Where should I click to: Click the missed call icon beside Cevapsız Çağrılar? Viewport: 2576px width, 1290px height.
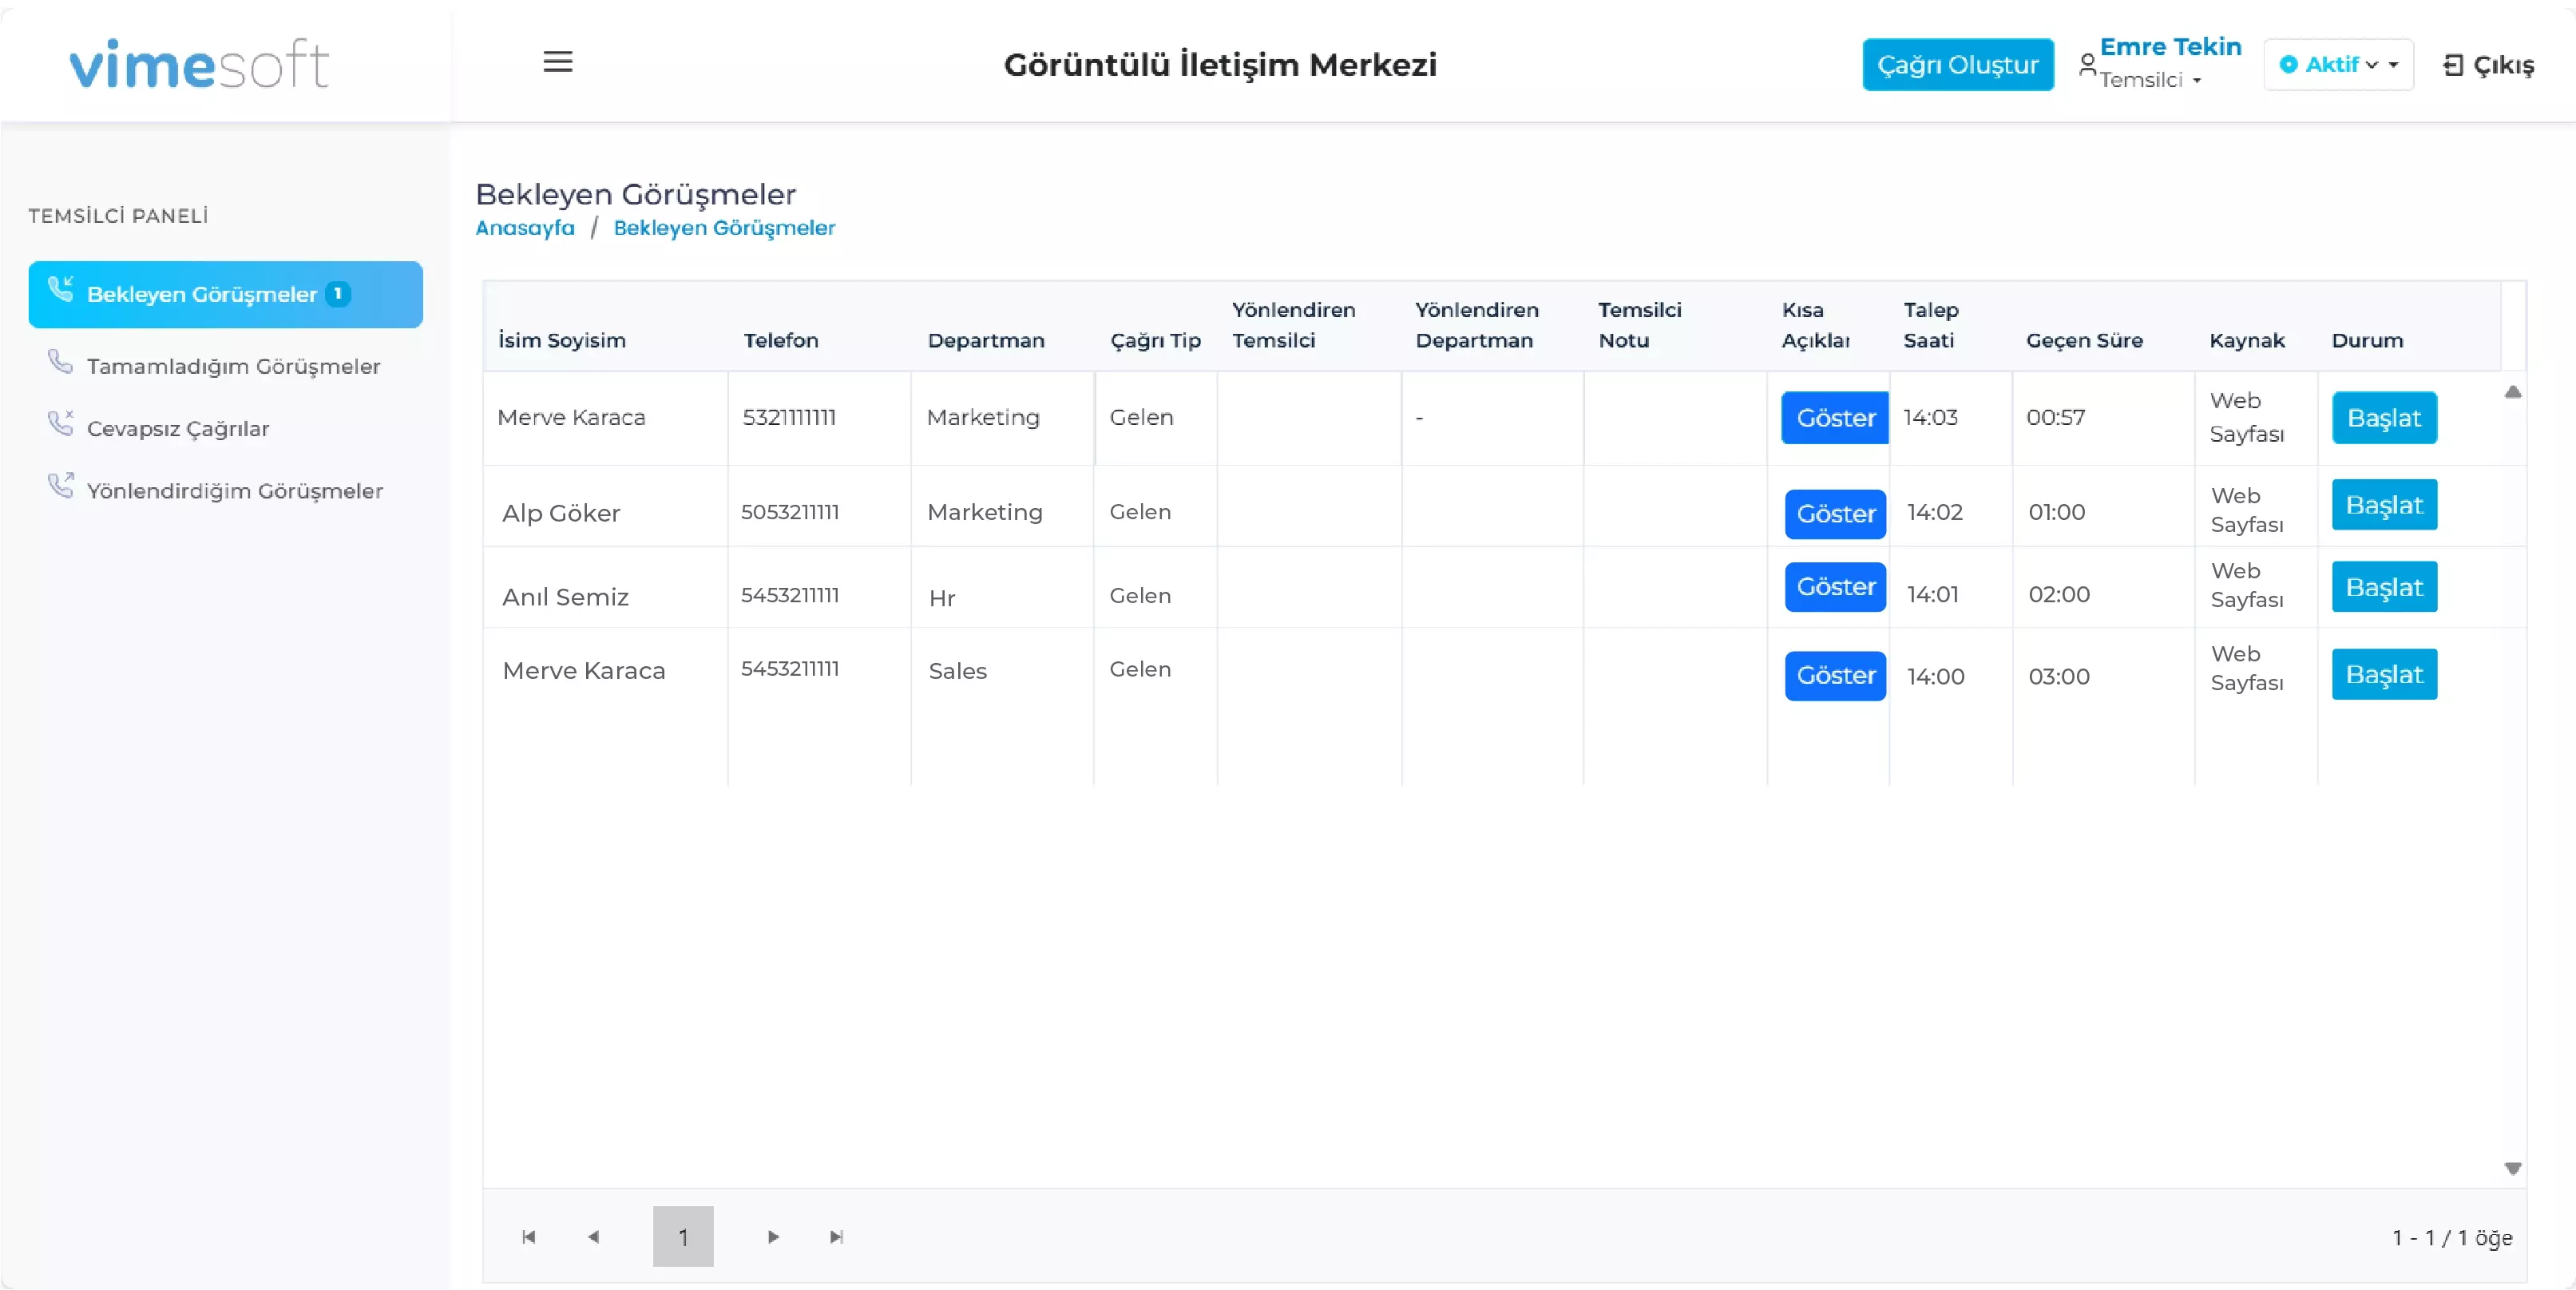point(61,423)
